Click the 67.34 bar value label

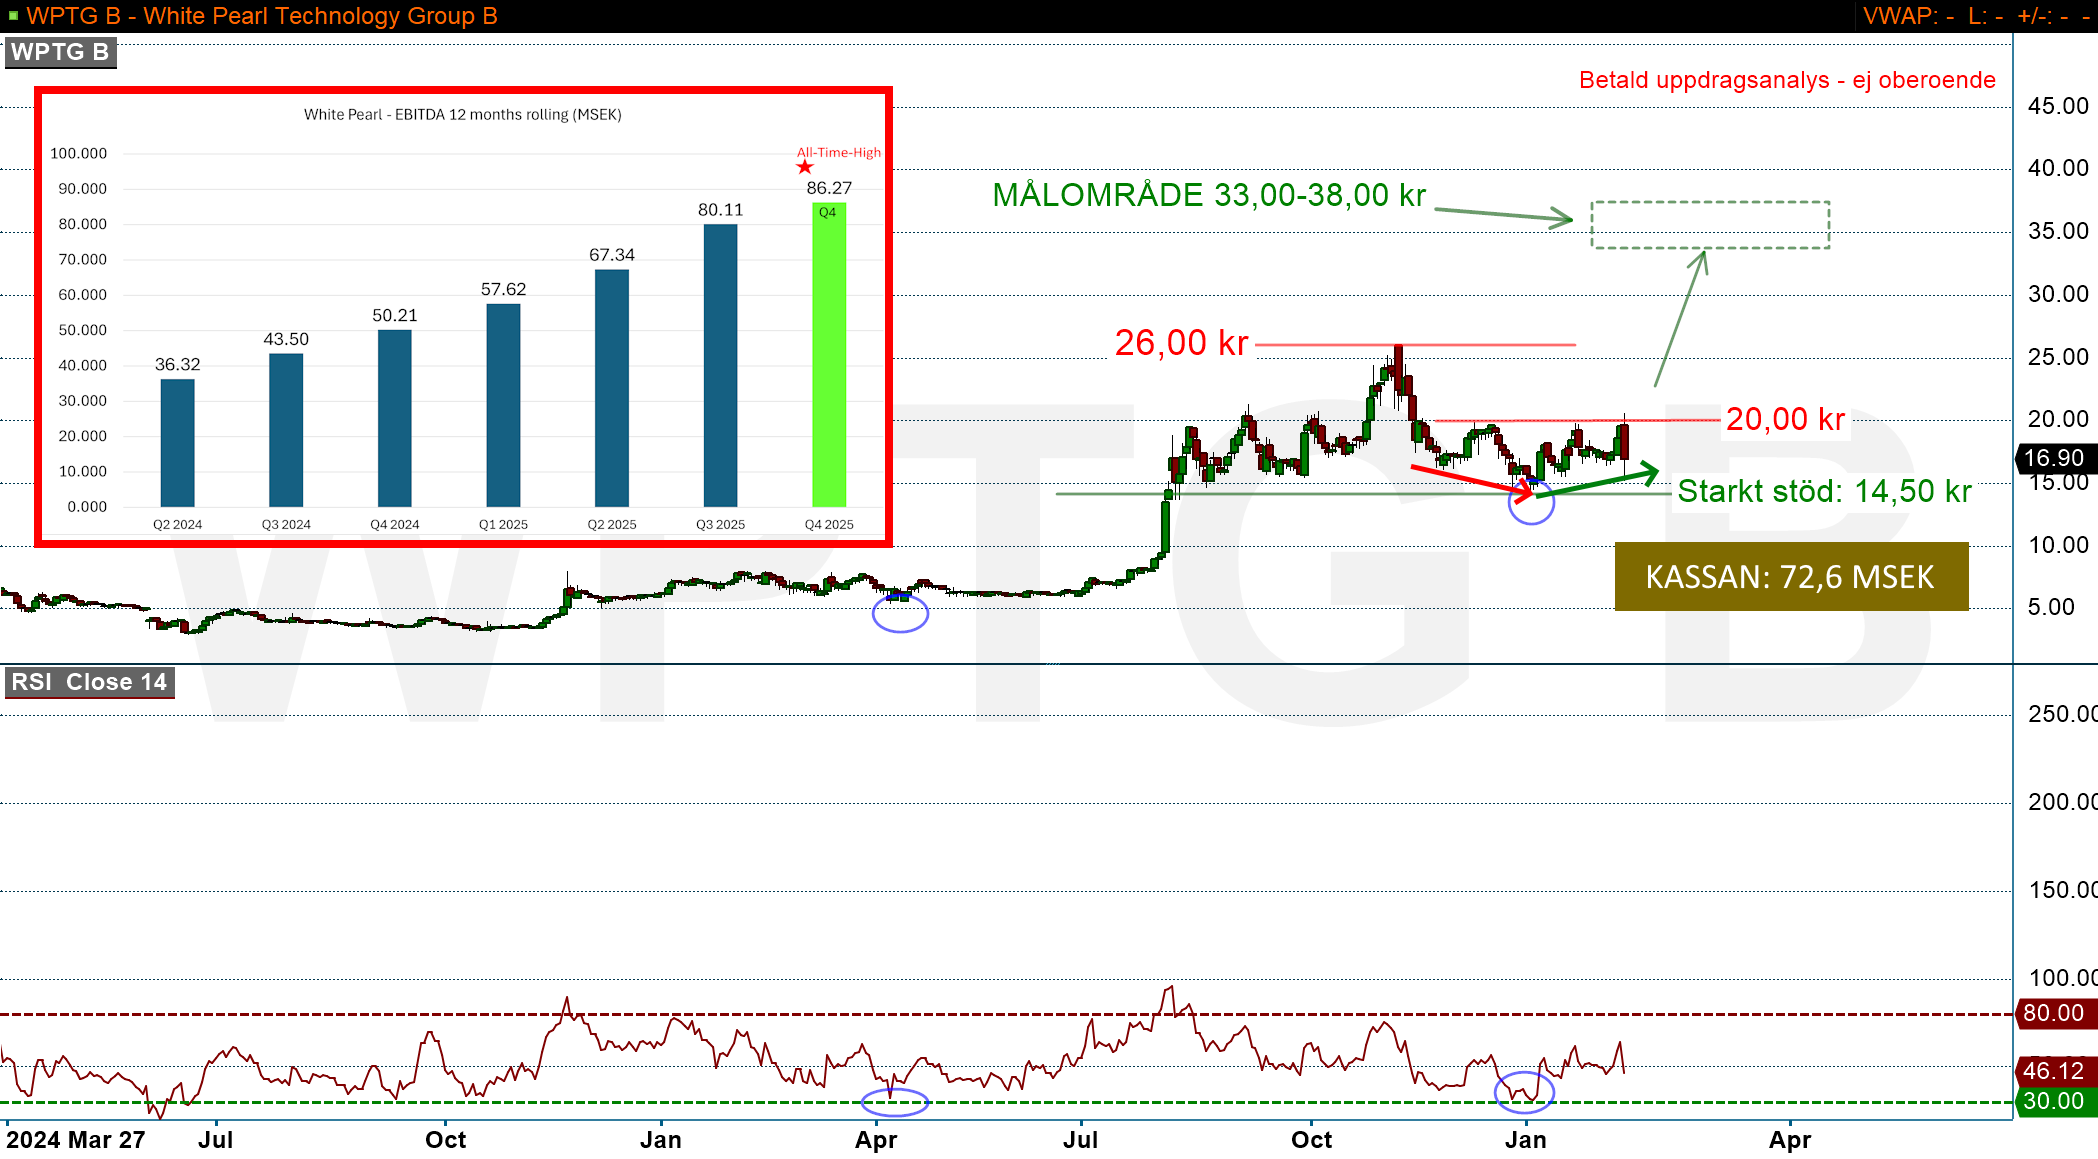[612, 255]
